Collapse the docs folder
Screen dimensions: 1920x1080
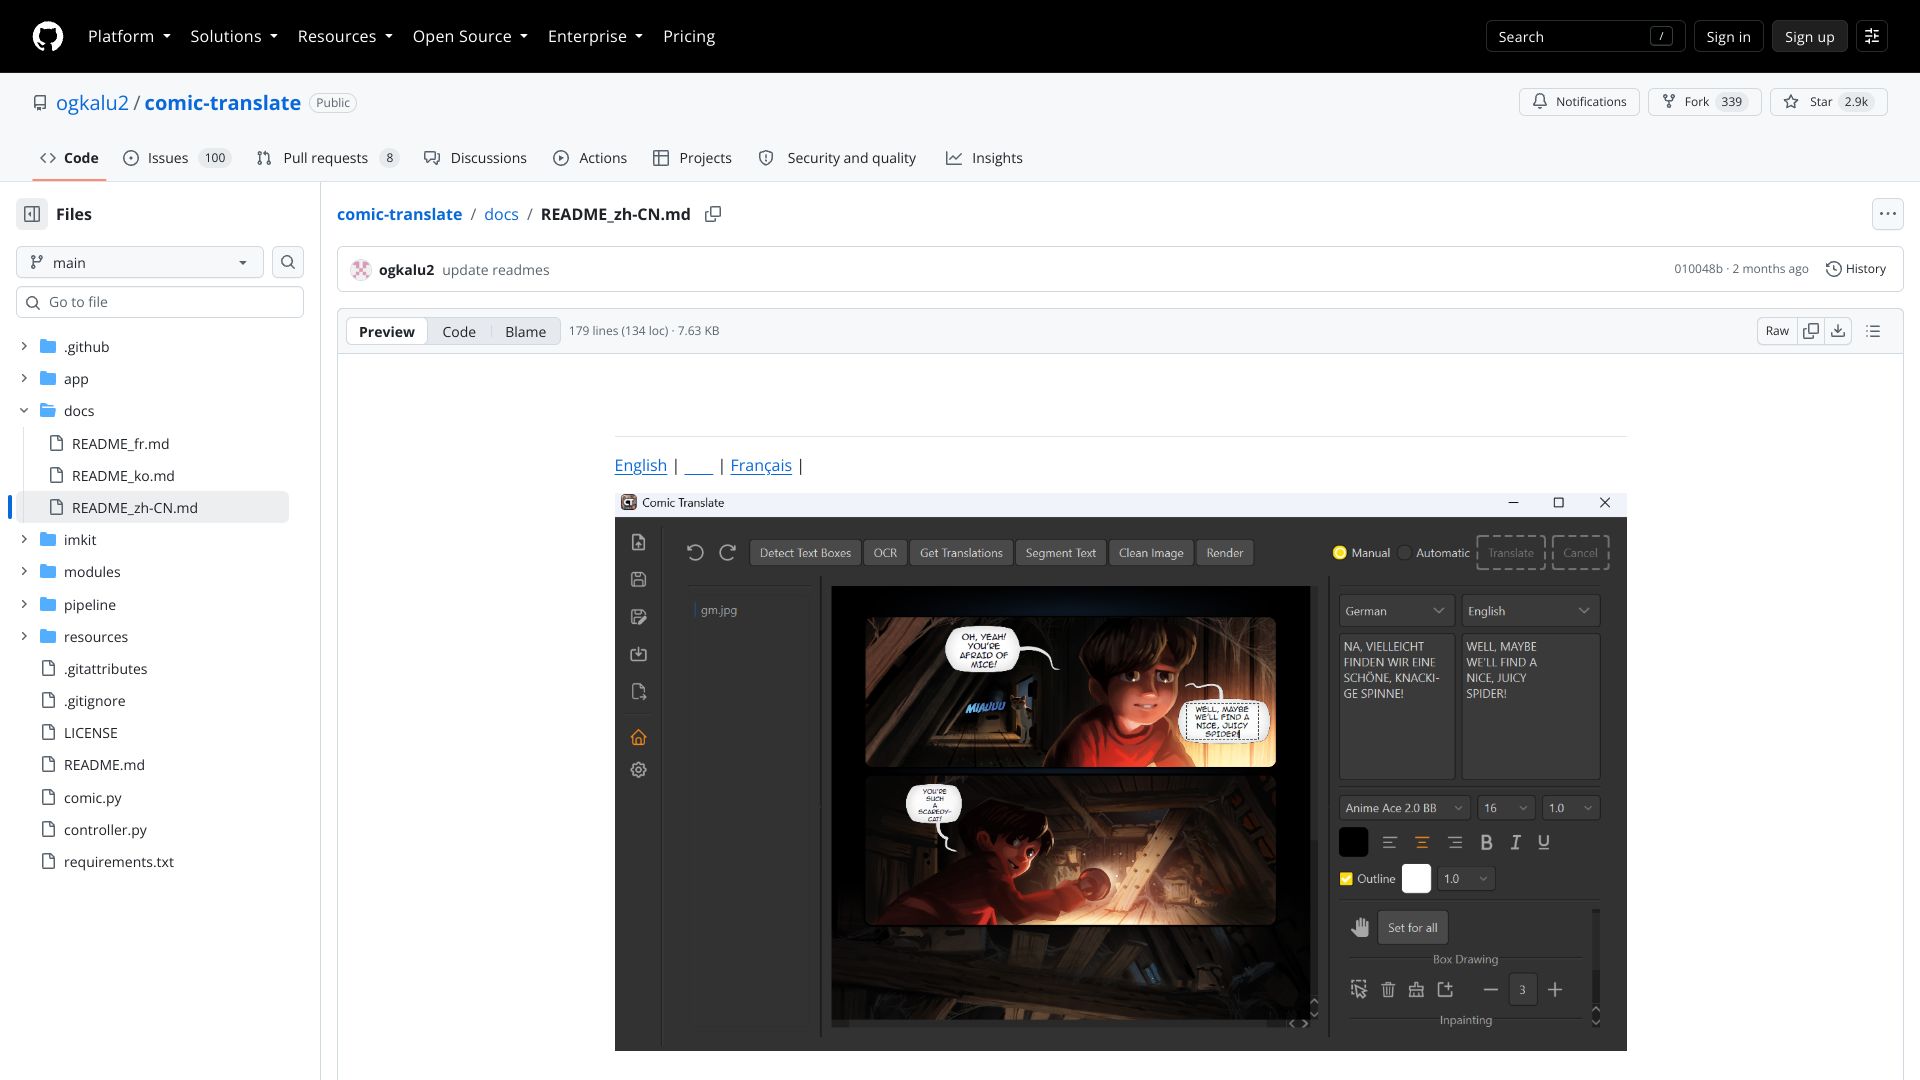pos(24,411)
